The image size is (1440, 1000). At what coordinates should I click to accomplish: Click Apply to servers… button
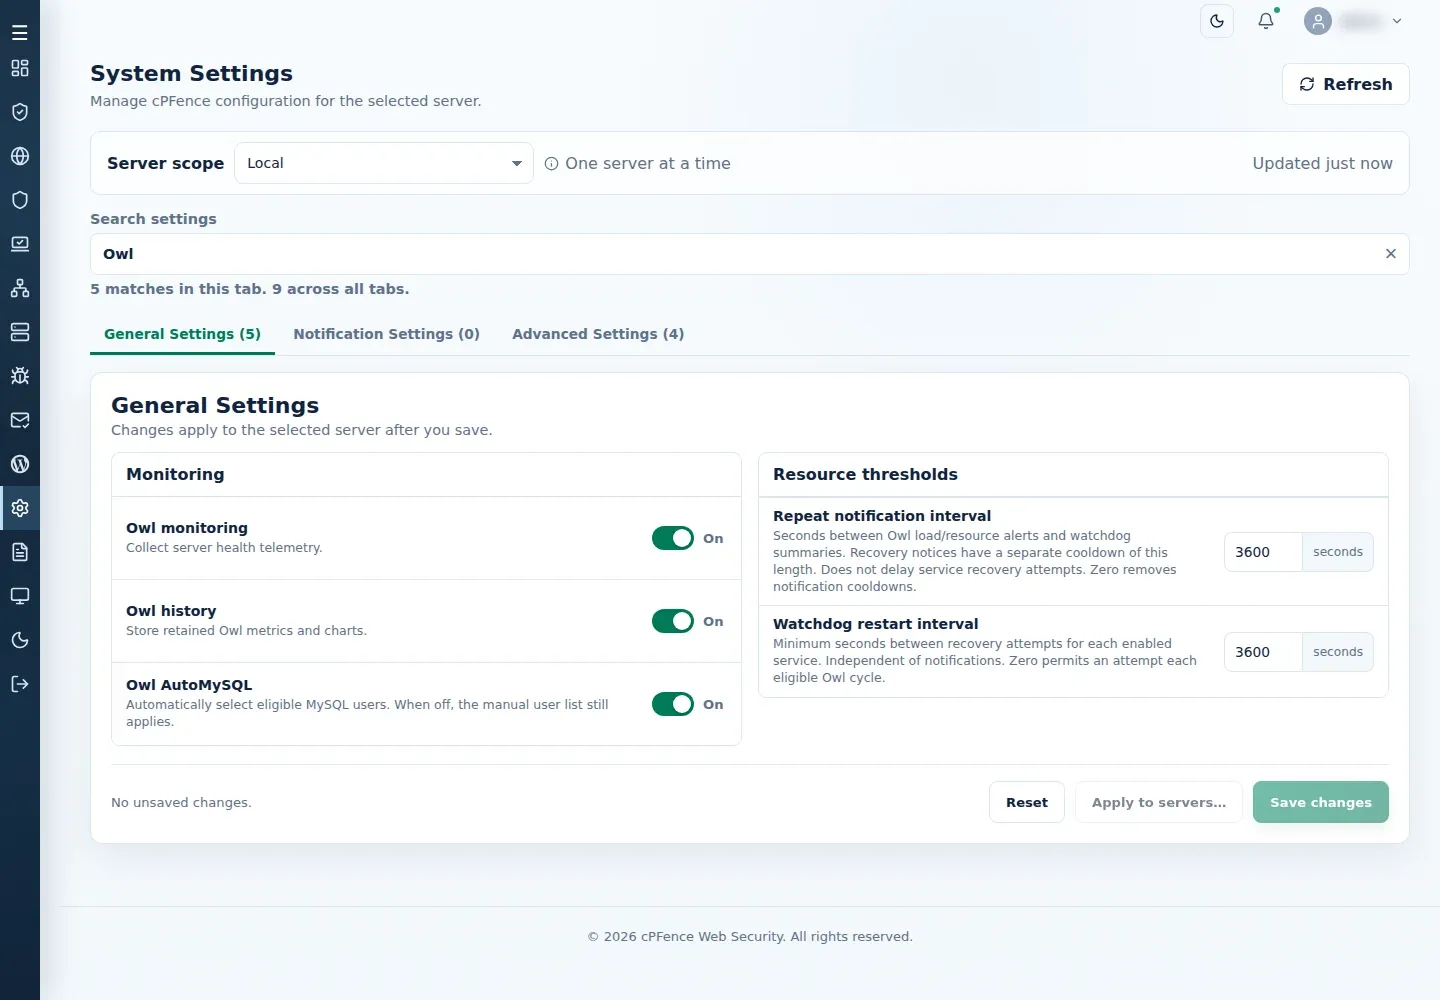1159,802
